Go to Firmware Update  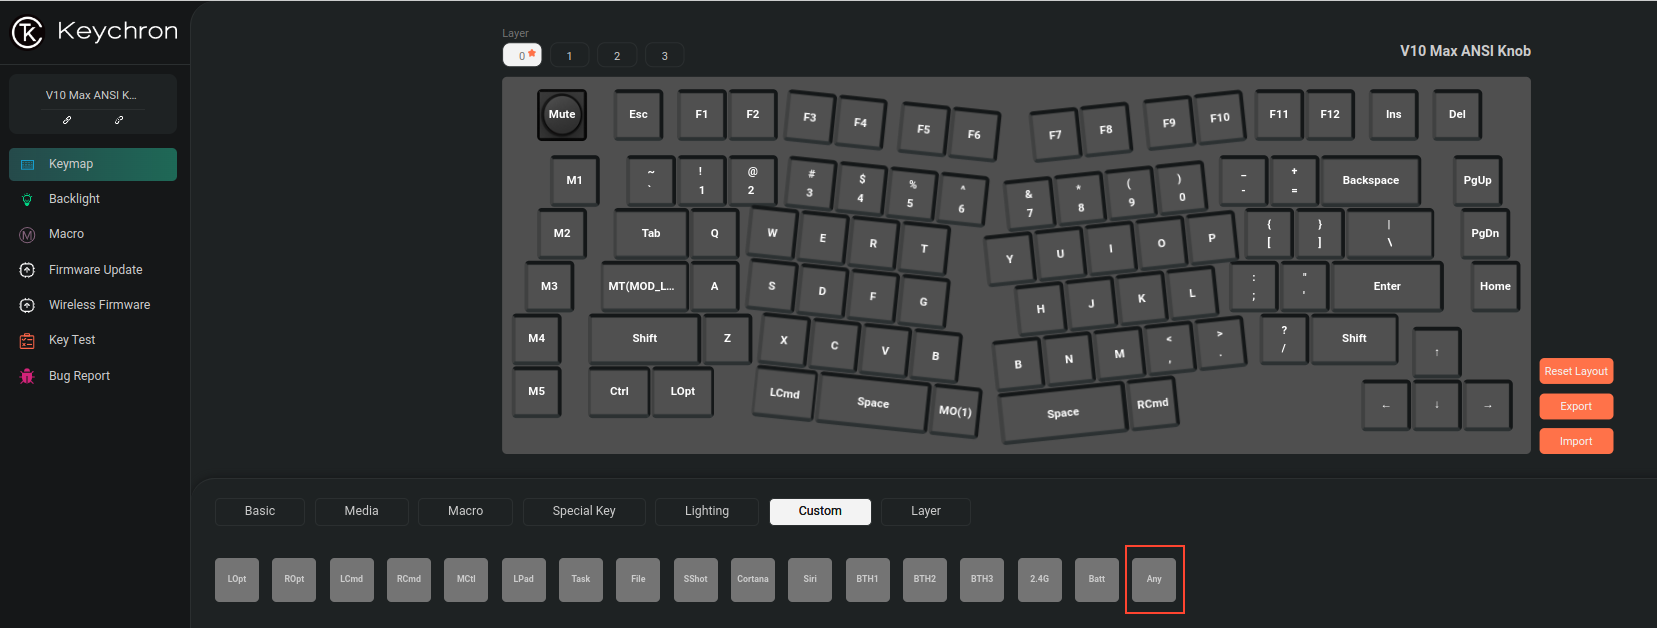pyautogui.click(x=93, y=270)
